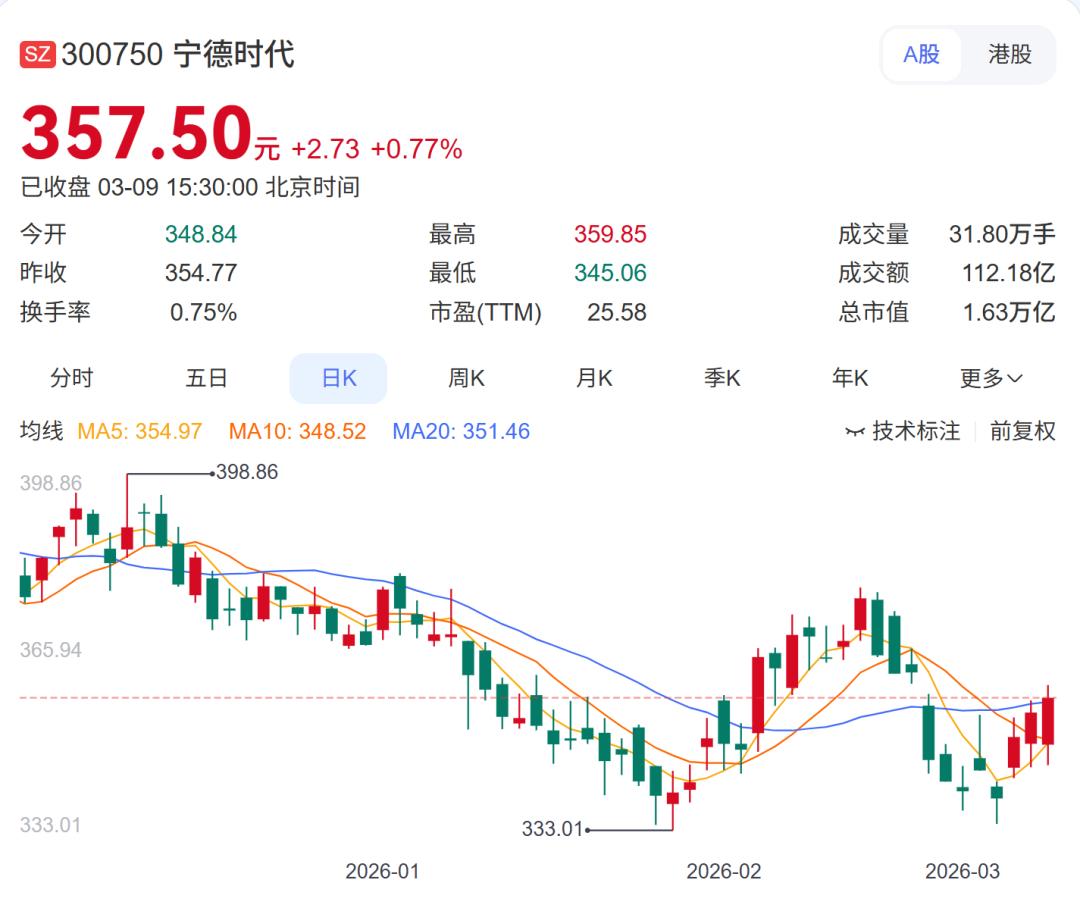Click the 2026-02 date axis label

tap(724, 871)
